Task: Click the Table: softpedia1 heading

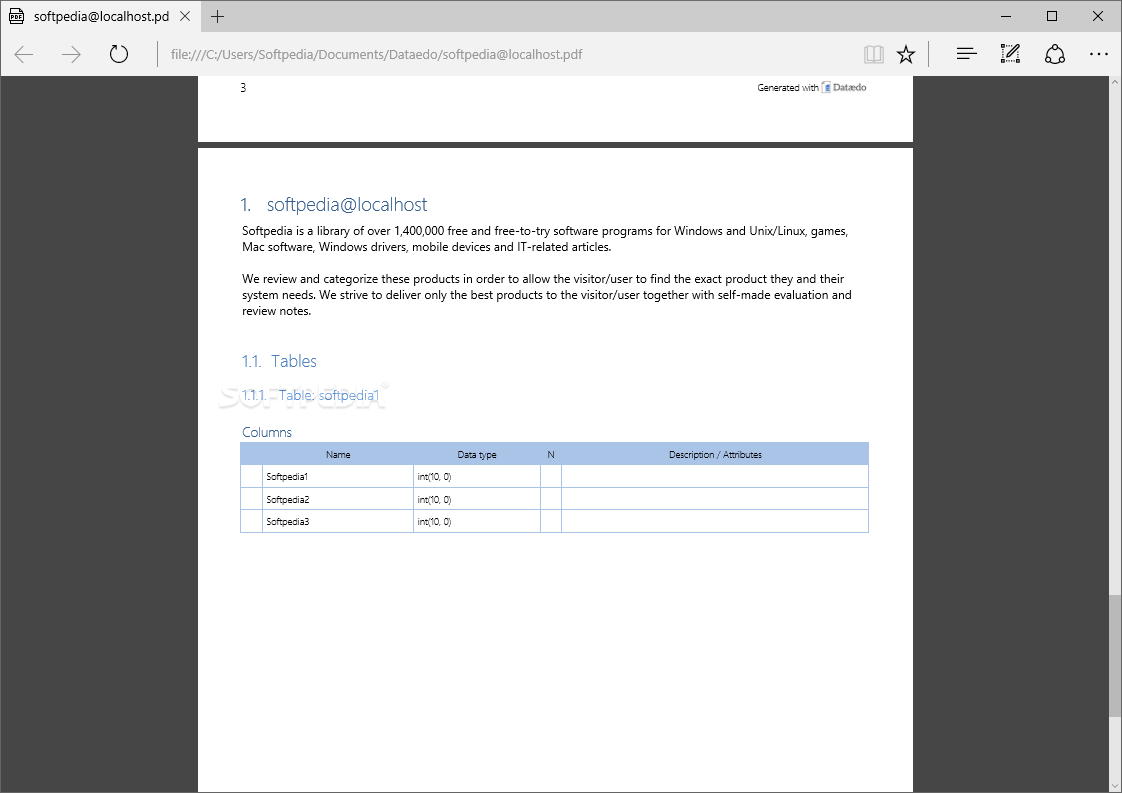Action: [328, 395]
